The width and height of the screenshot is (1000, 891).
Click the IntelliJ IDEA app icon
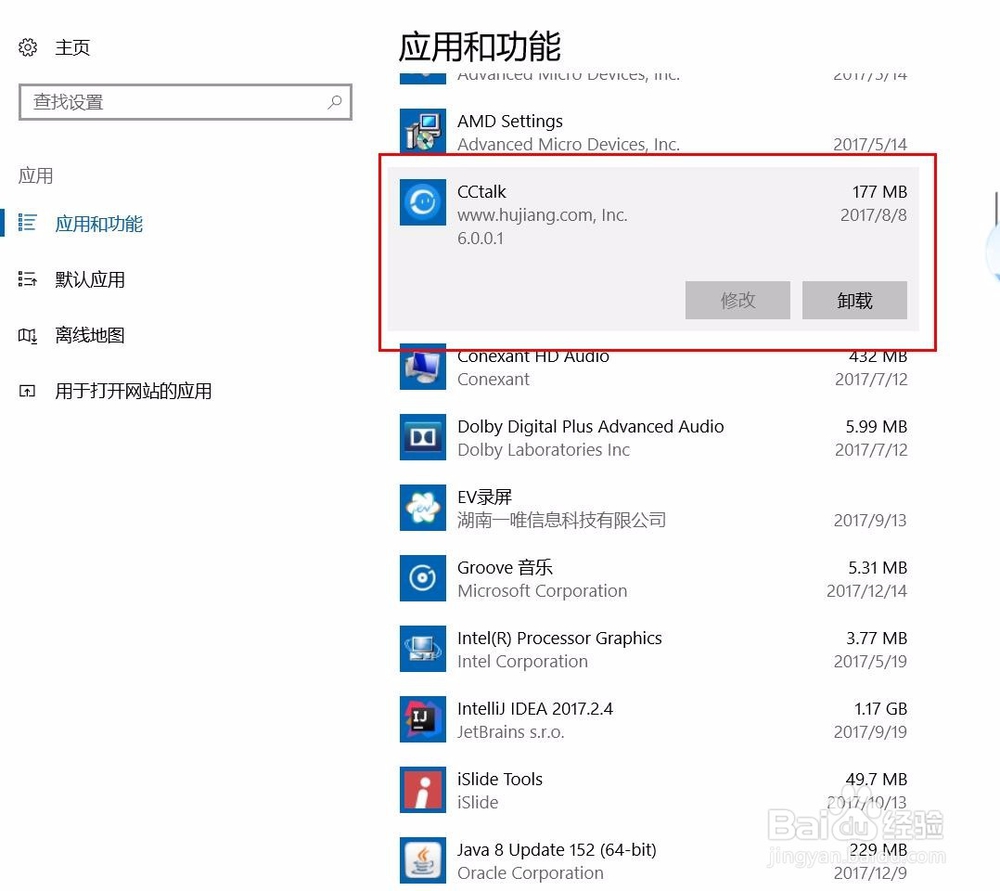[x=423, y=719]
